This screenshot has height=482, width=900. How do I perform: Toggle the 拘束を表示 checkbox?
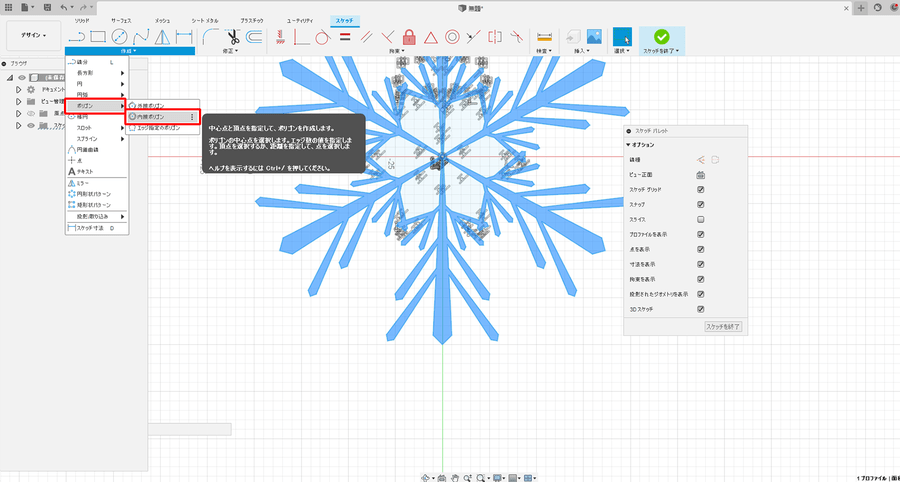(700, 279)
